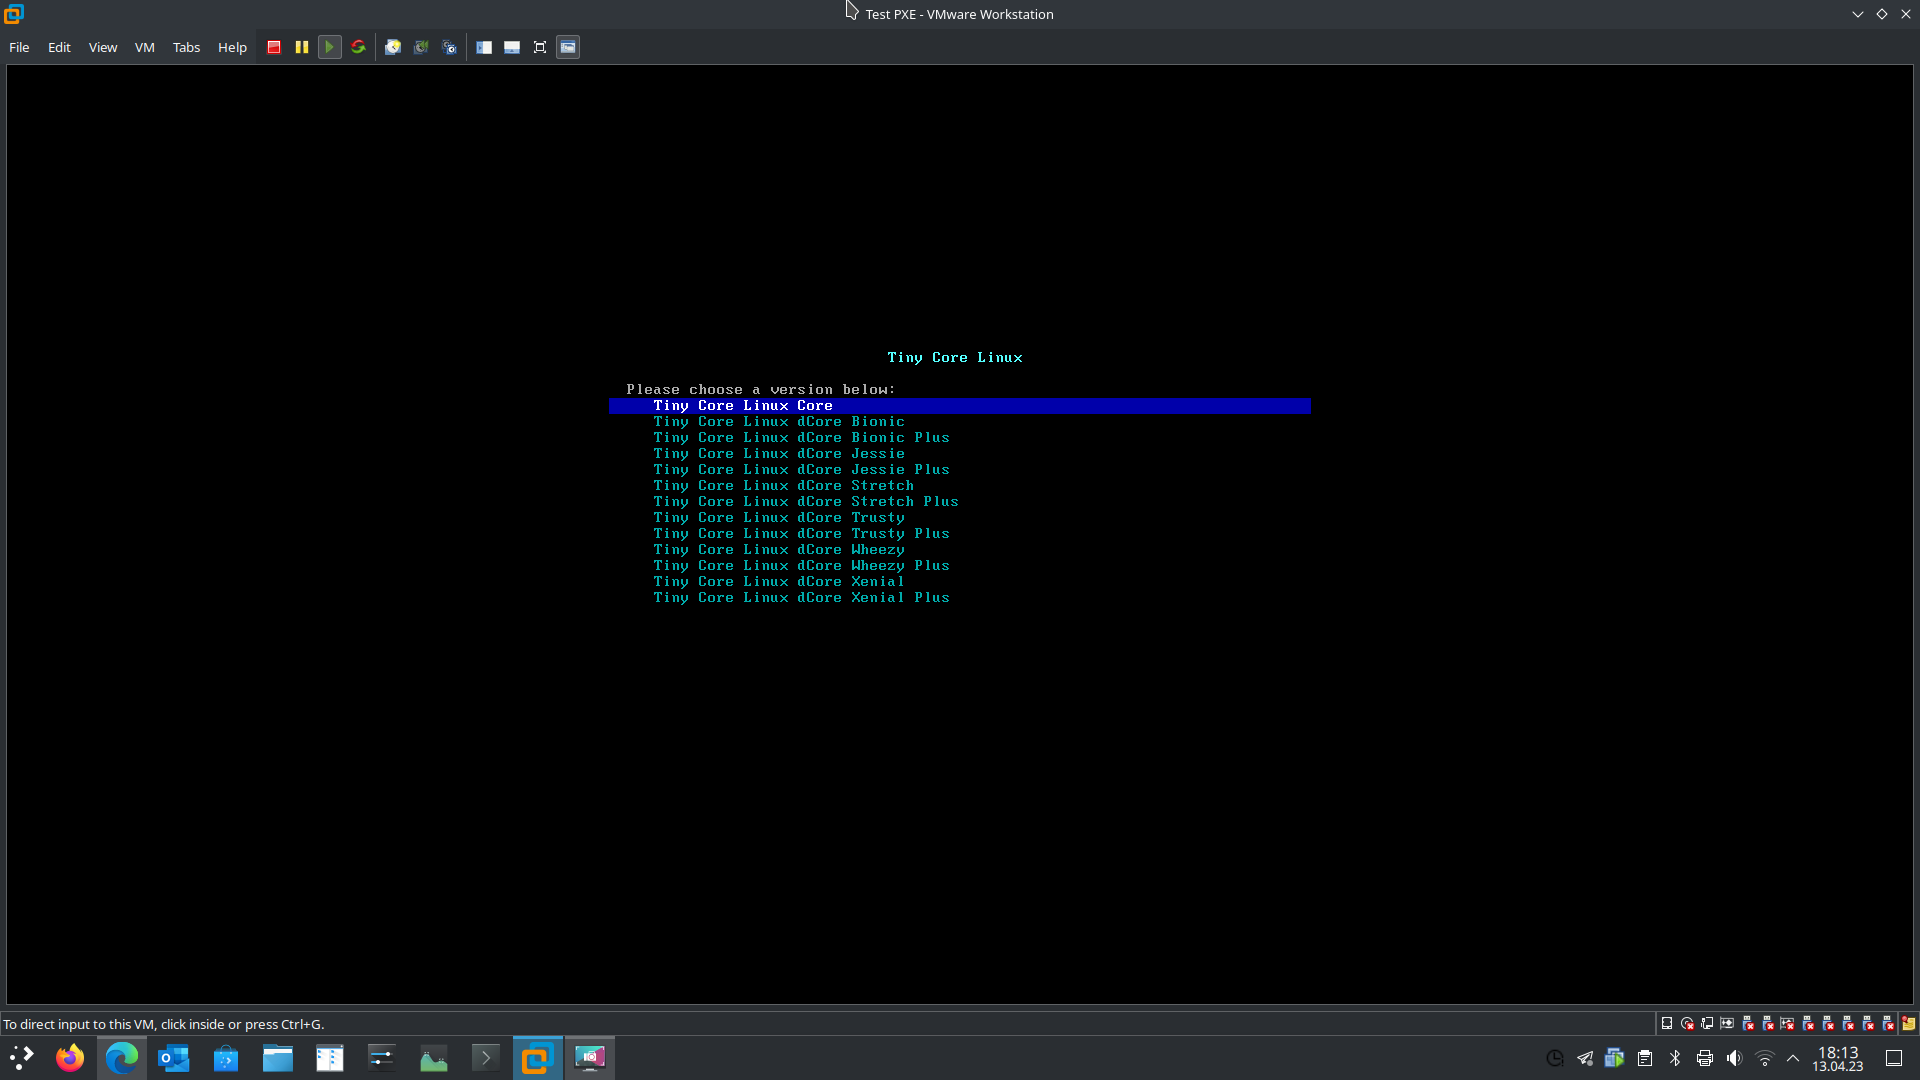Image resolution: width=1920 pixels, height=1080 pixels.
Task: Take a snapshot of the VM
Action: click(x=393, y=47)
